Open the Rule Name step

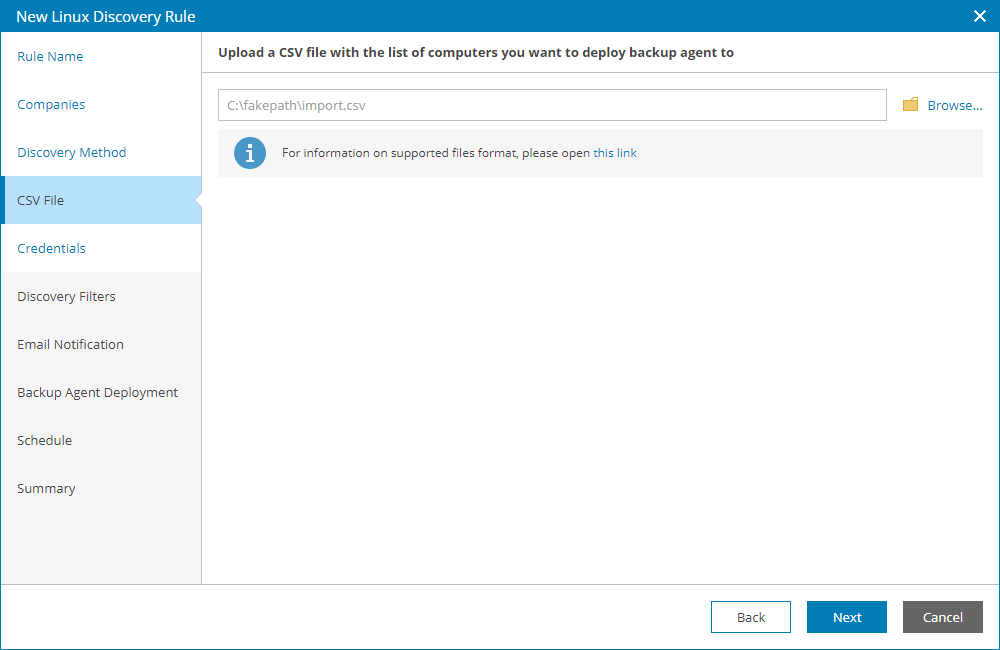point(49,56)
